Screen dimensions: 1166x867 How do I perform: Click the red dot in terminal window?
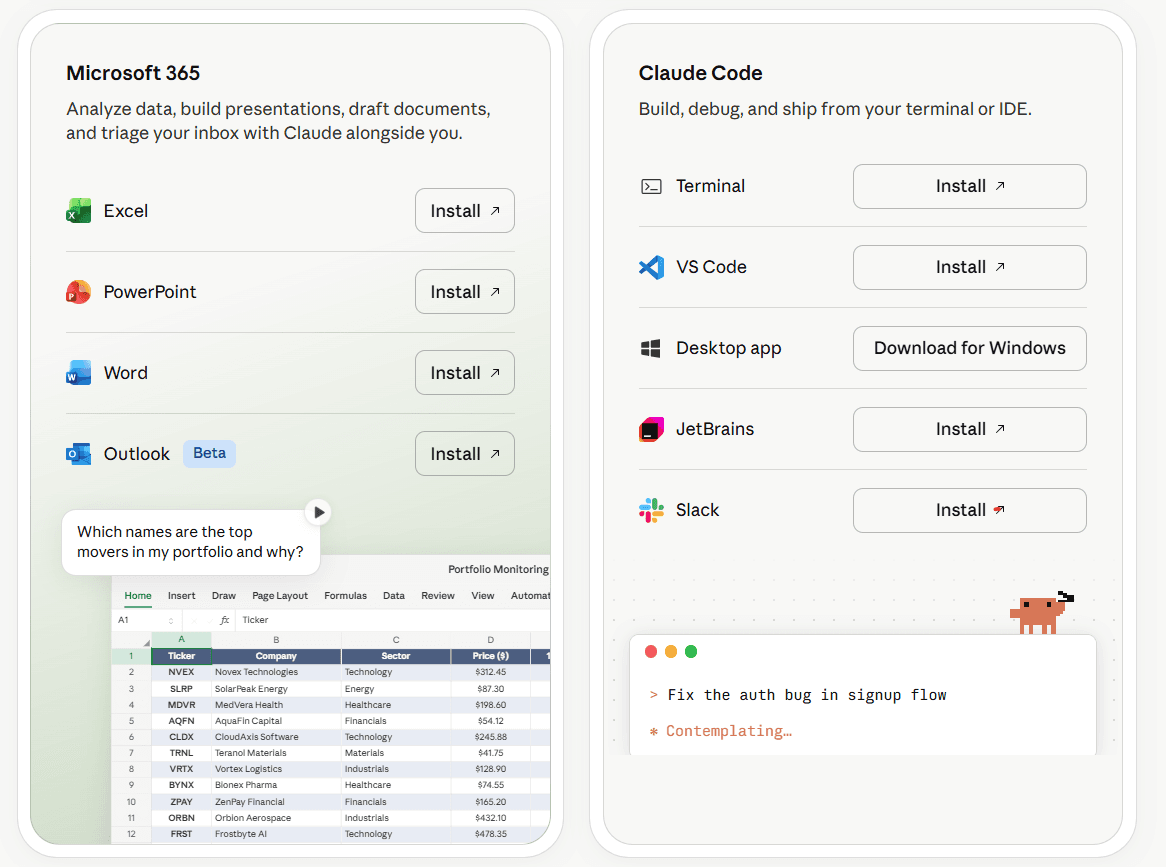click(x=651, y=652)
